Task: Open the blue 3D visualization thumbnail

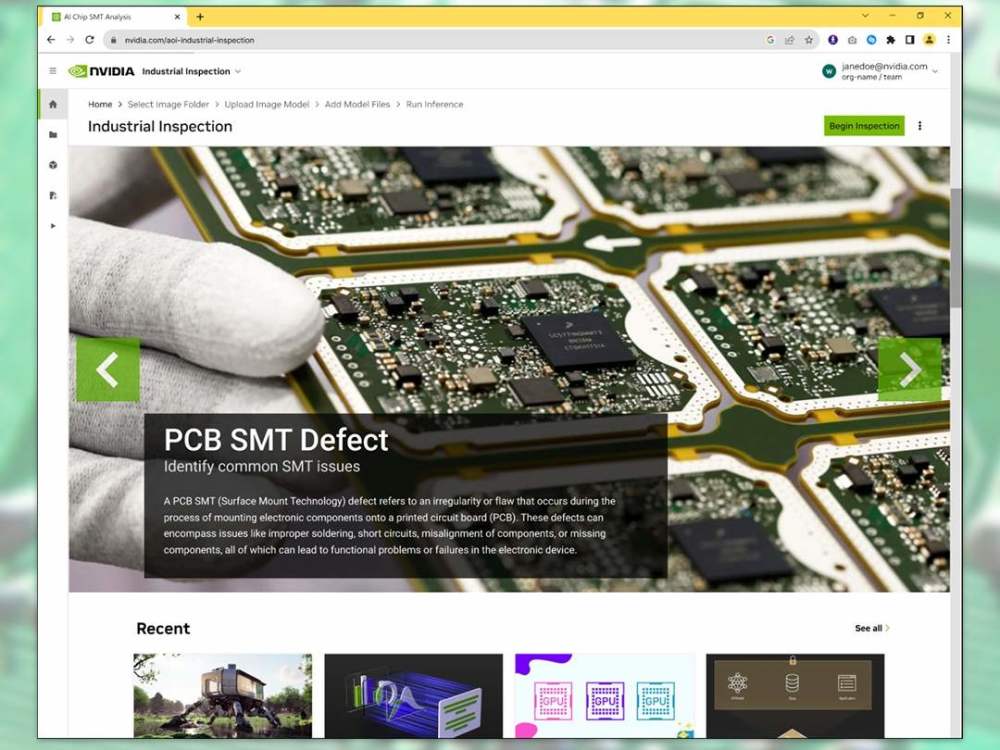Action: (413, 696)
